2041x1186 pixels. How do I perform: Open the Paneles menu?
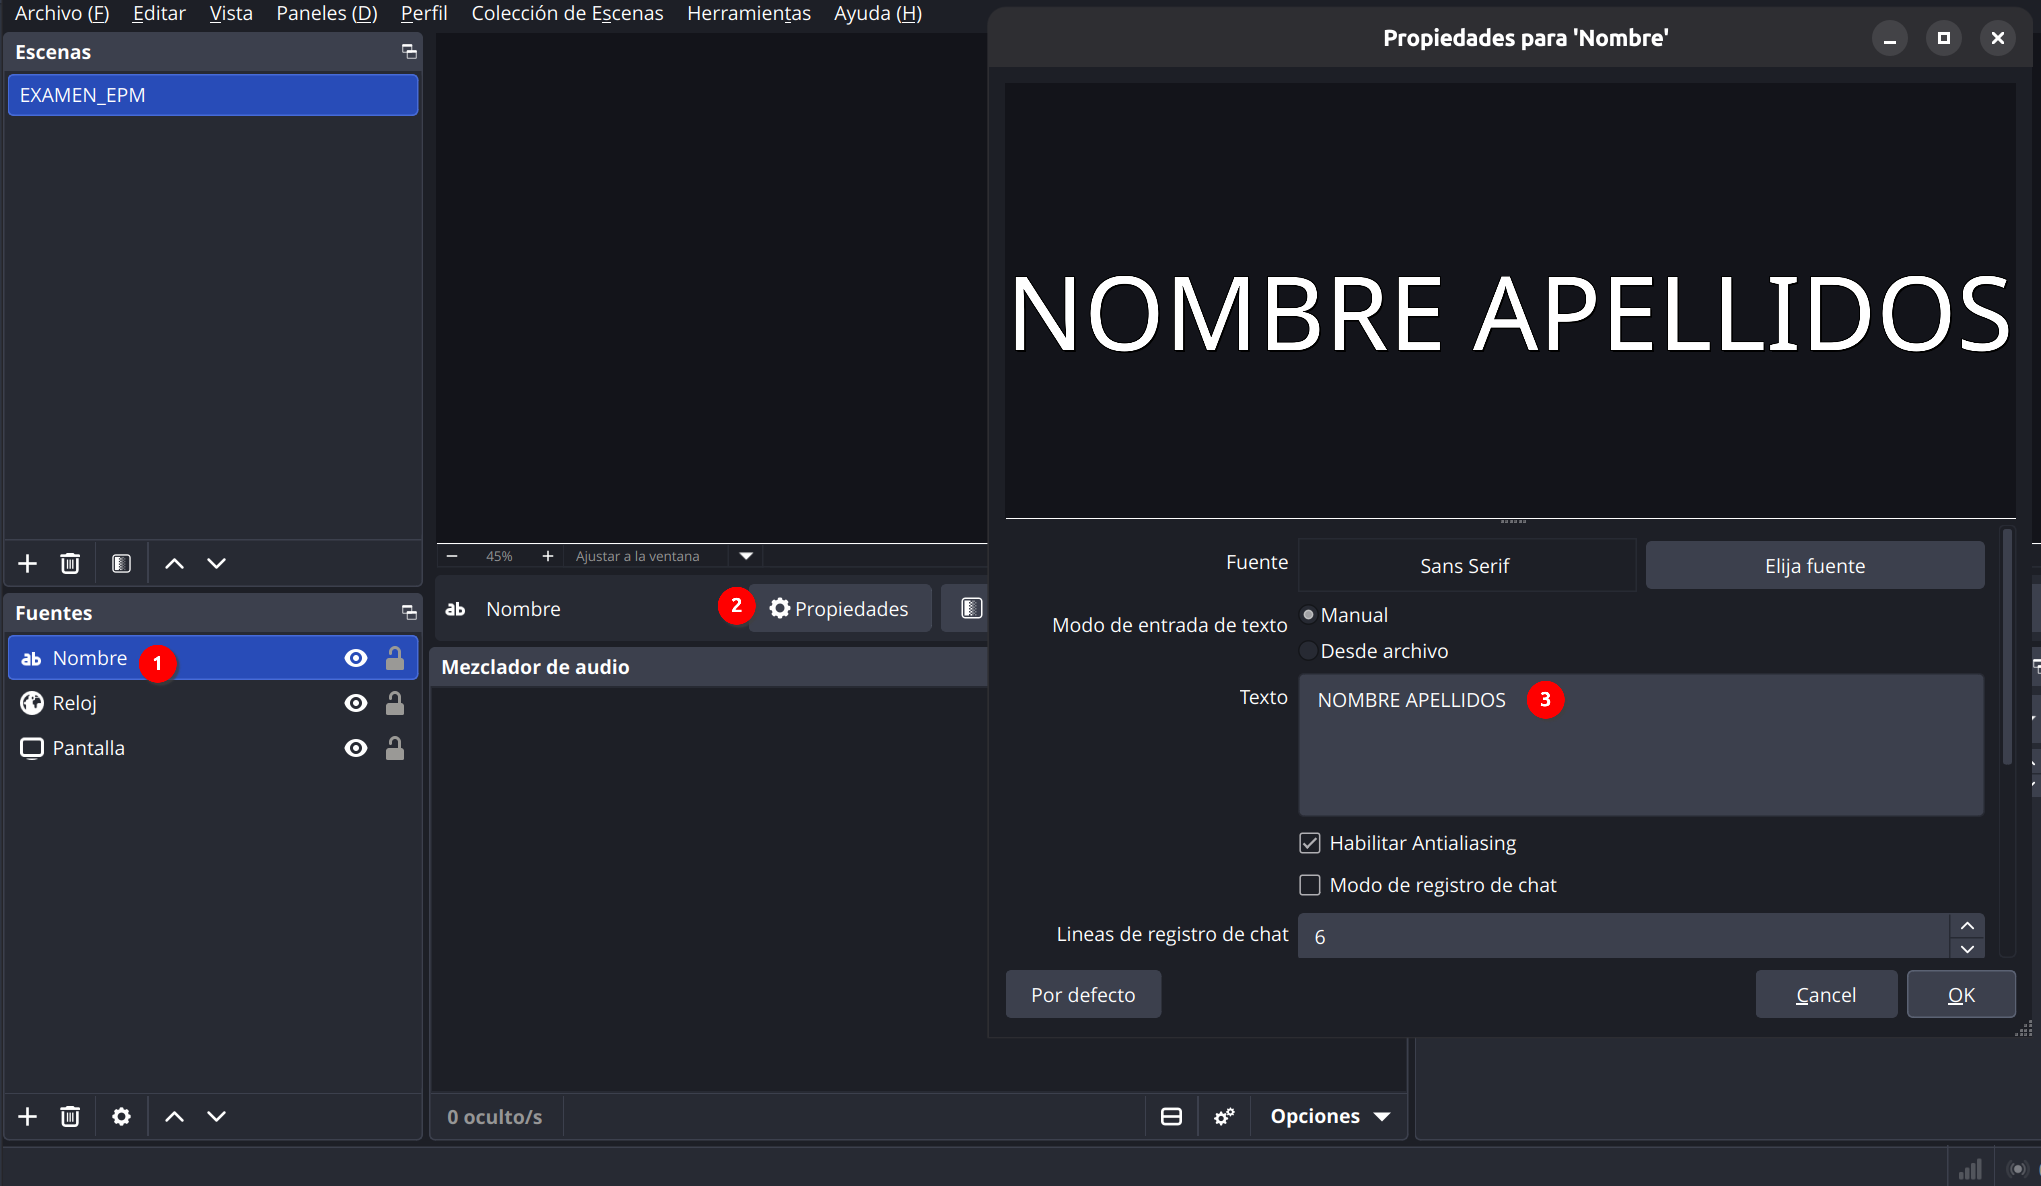click(x=327, y=13)
